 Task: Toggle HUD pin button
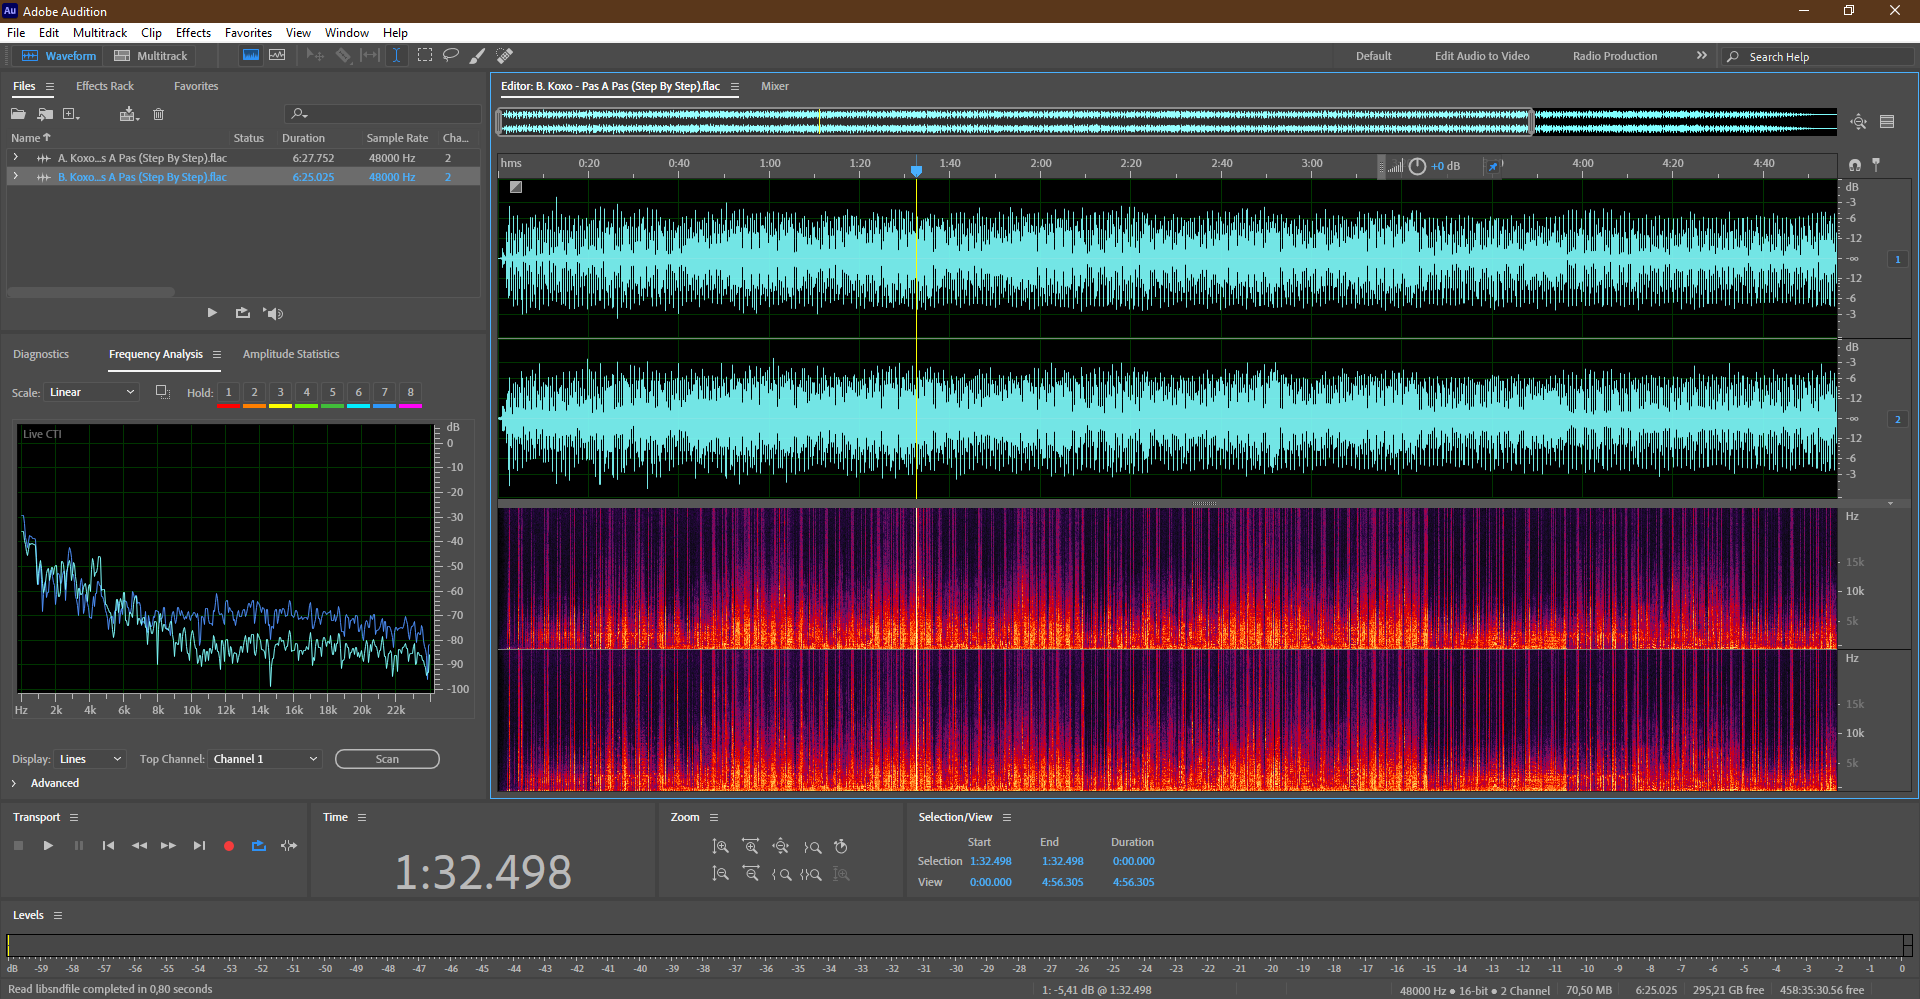(1493, 166)
